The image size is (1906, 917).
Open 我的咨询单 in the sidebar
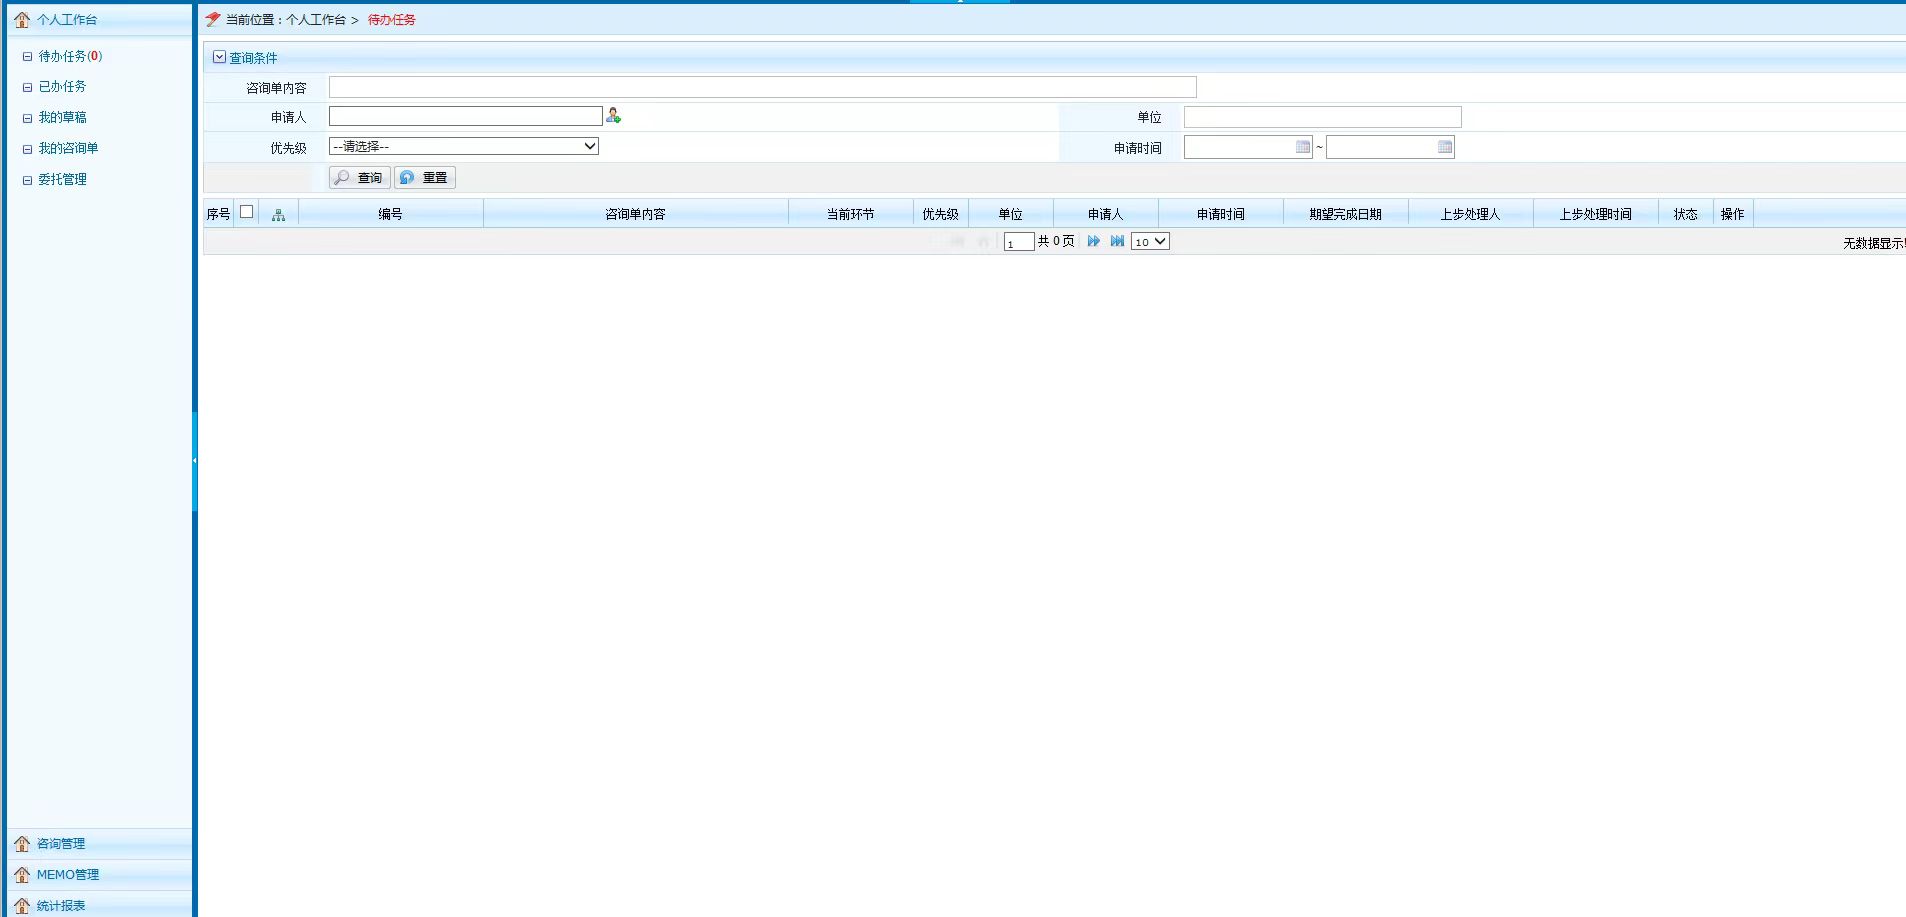point(68,149)
